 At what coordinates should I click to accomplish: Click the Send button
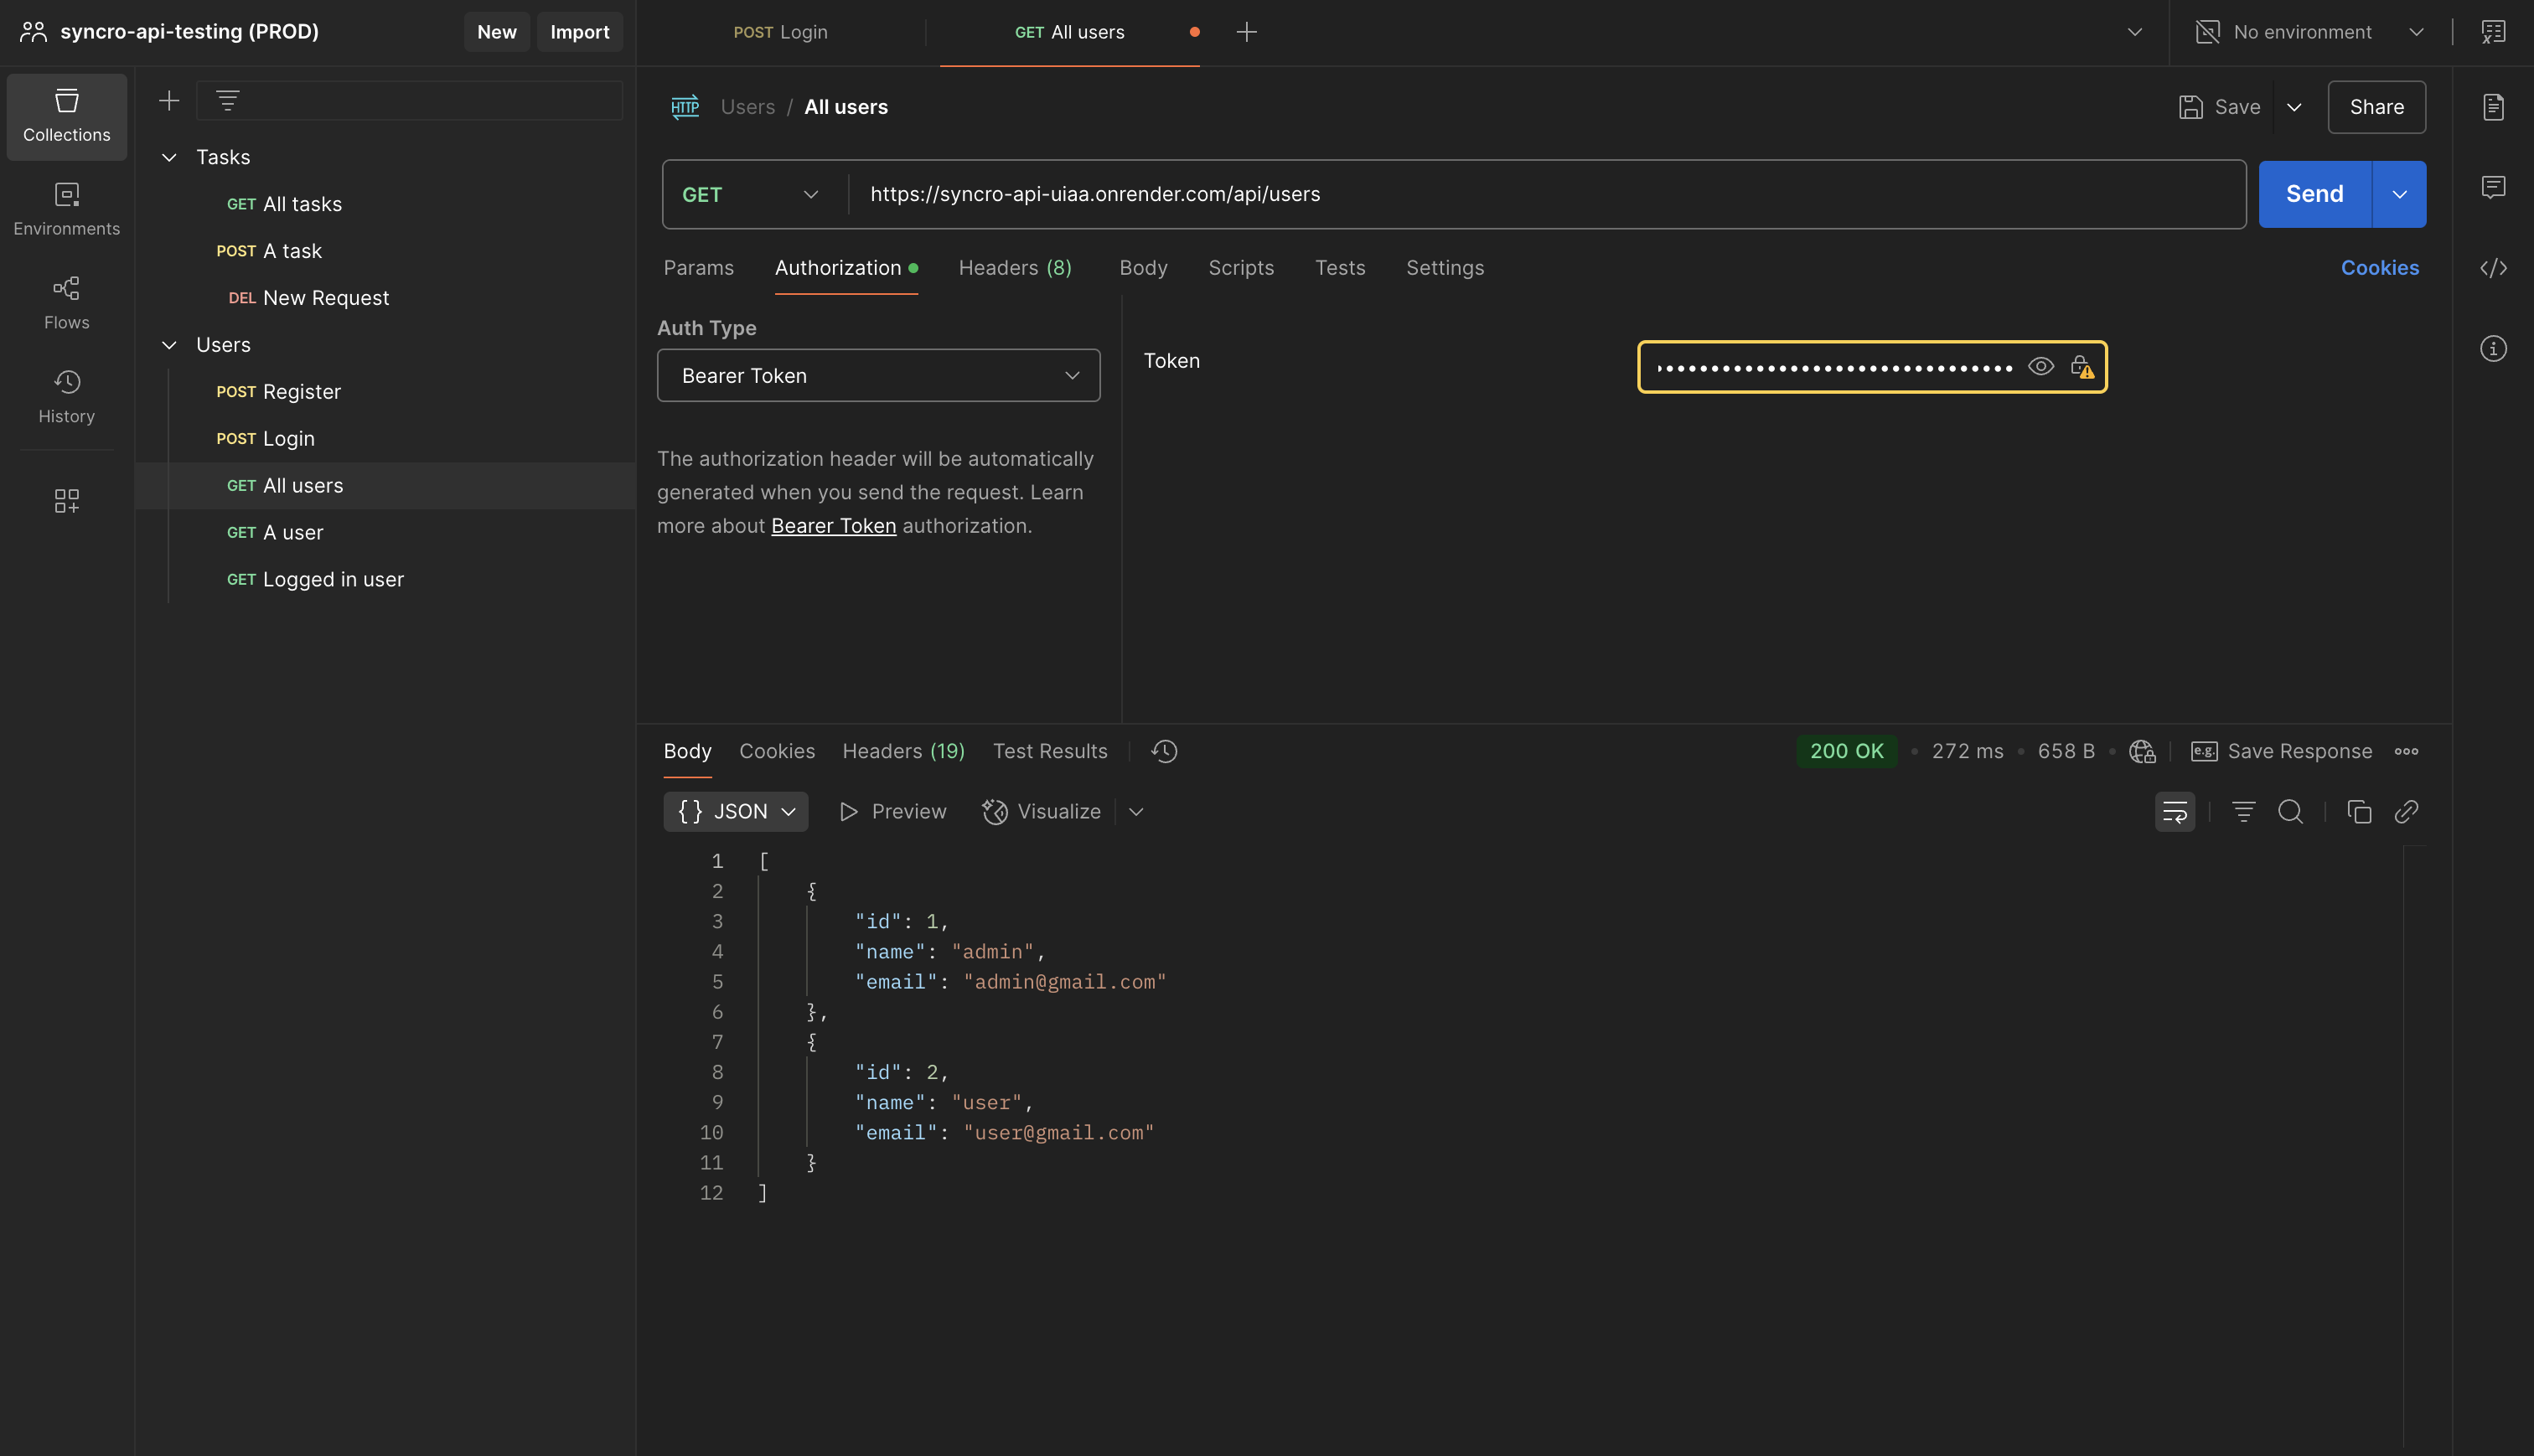pyautogui.click(x=2314, y=194)
